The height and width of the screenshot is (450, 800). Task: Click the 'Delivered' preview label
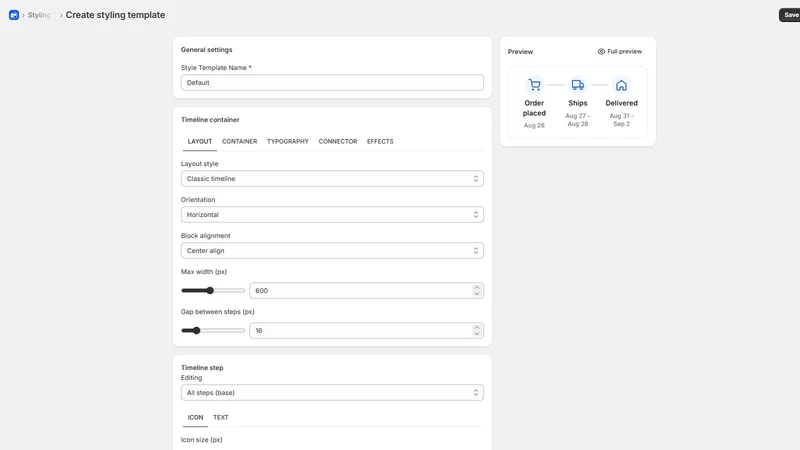click(621, 103)
